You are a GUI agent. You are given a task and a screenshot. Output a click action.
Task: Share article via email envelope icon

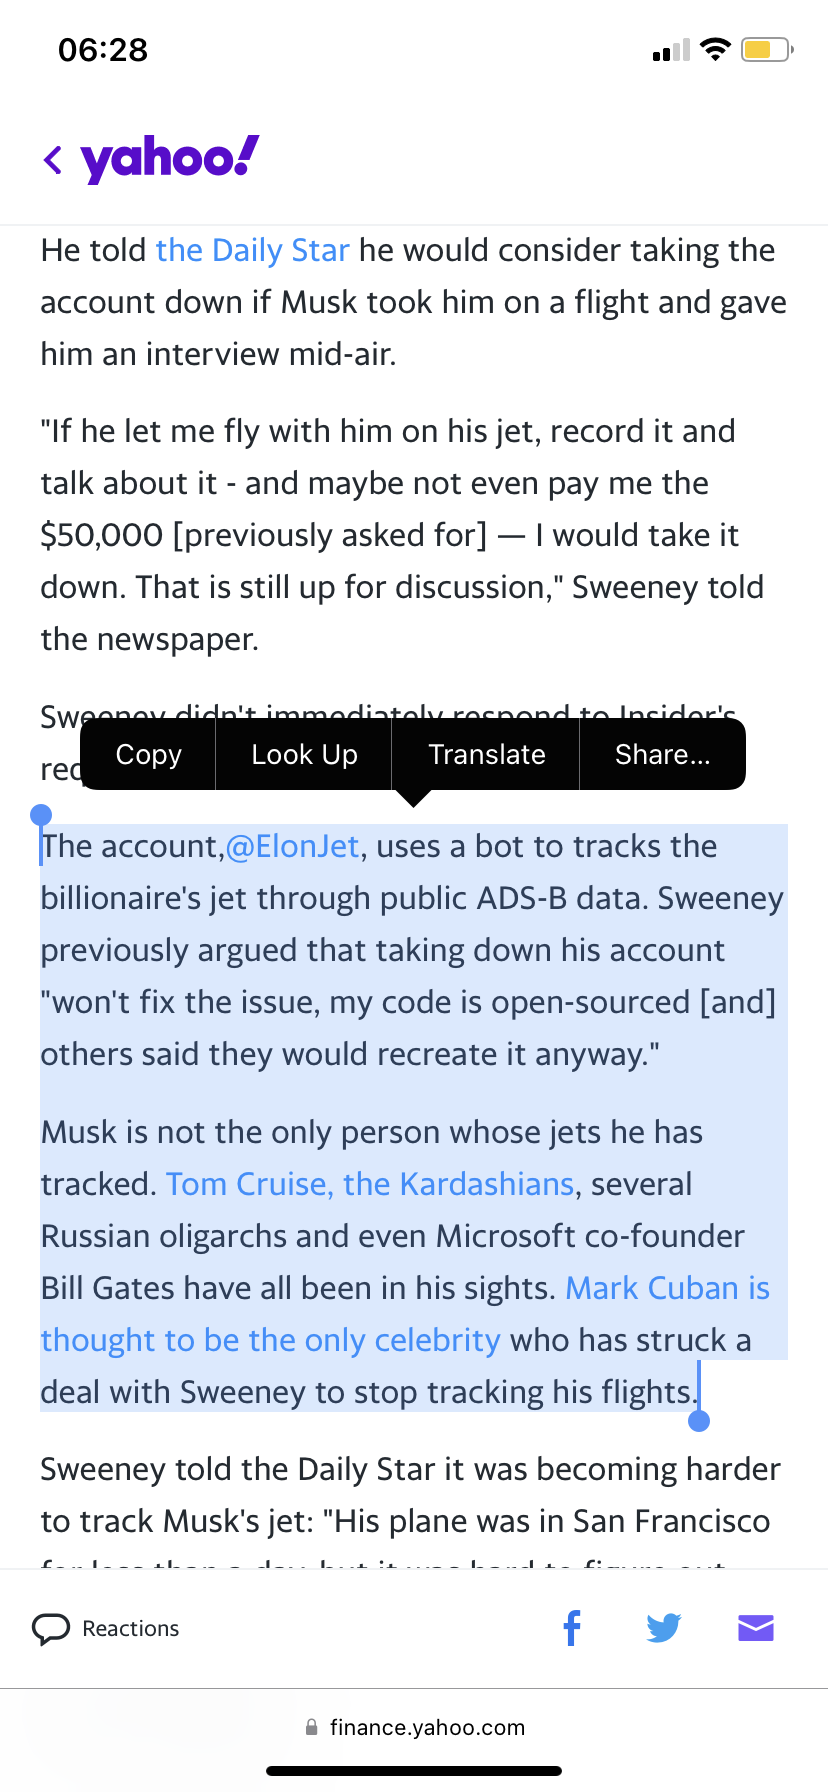(756, 1628)
